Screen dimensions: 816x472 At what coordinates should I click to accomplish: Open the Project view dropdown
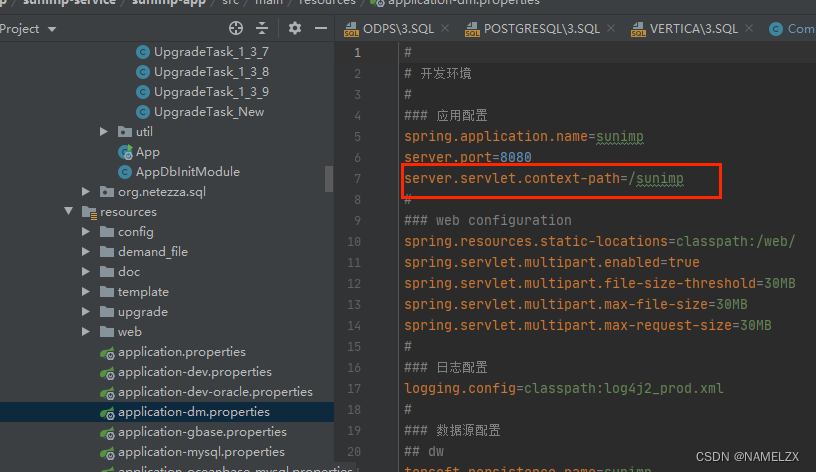(50, 29)
